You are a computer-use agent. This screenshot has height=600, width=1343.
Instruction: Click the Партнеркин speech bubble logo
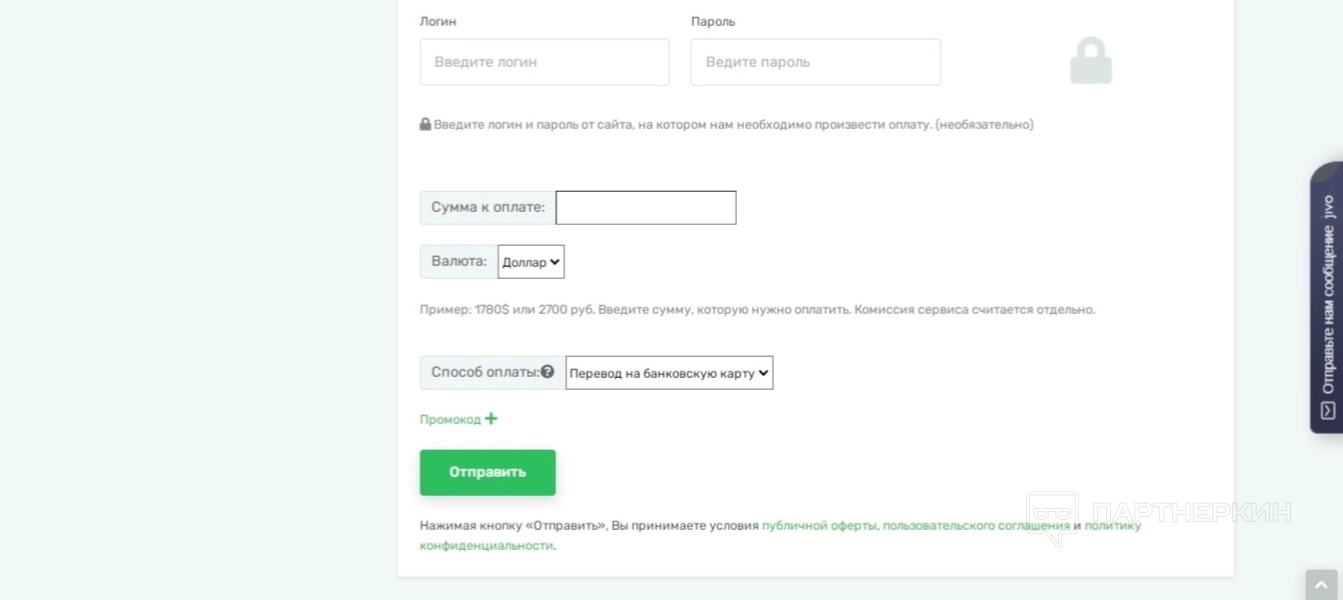pos(1052,517)
